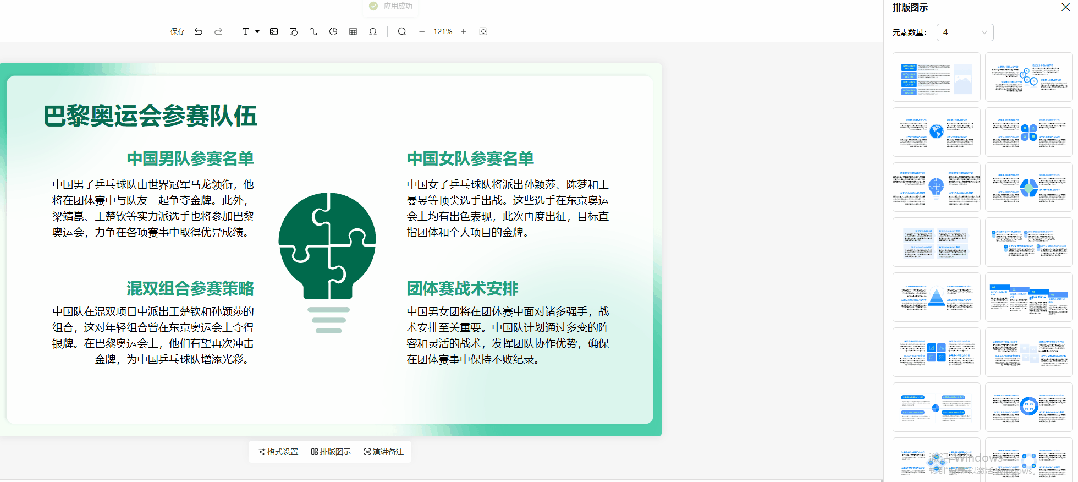Close the 排版图示 layout panel
Screen dimensions: 1078x482
coord(1065,8)
